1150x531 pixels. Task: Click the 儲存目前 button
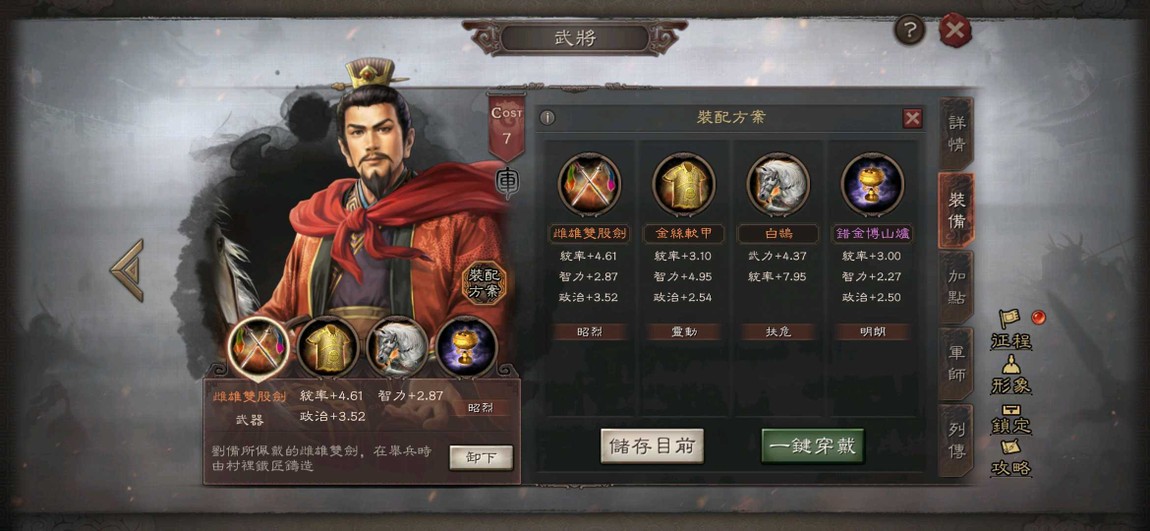(652, 446)
